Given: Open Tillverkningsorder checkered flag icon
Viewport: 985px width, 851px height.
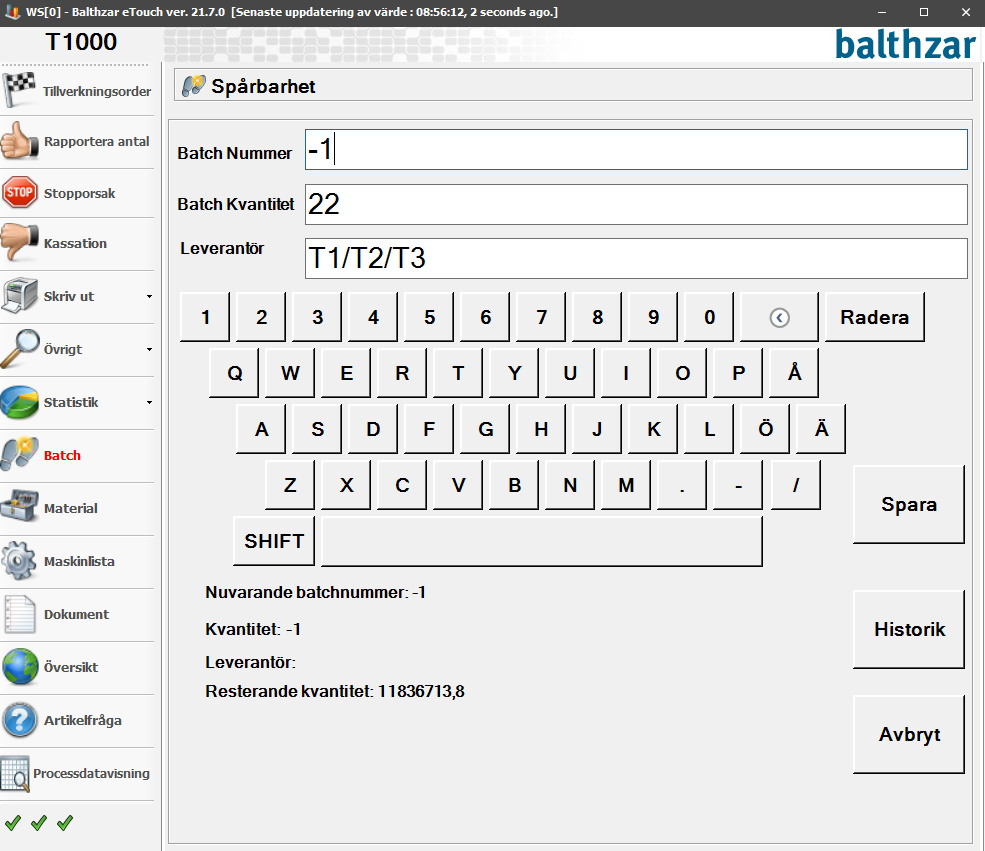Looking at the screenshot, I should point(19,90).
